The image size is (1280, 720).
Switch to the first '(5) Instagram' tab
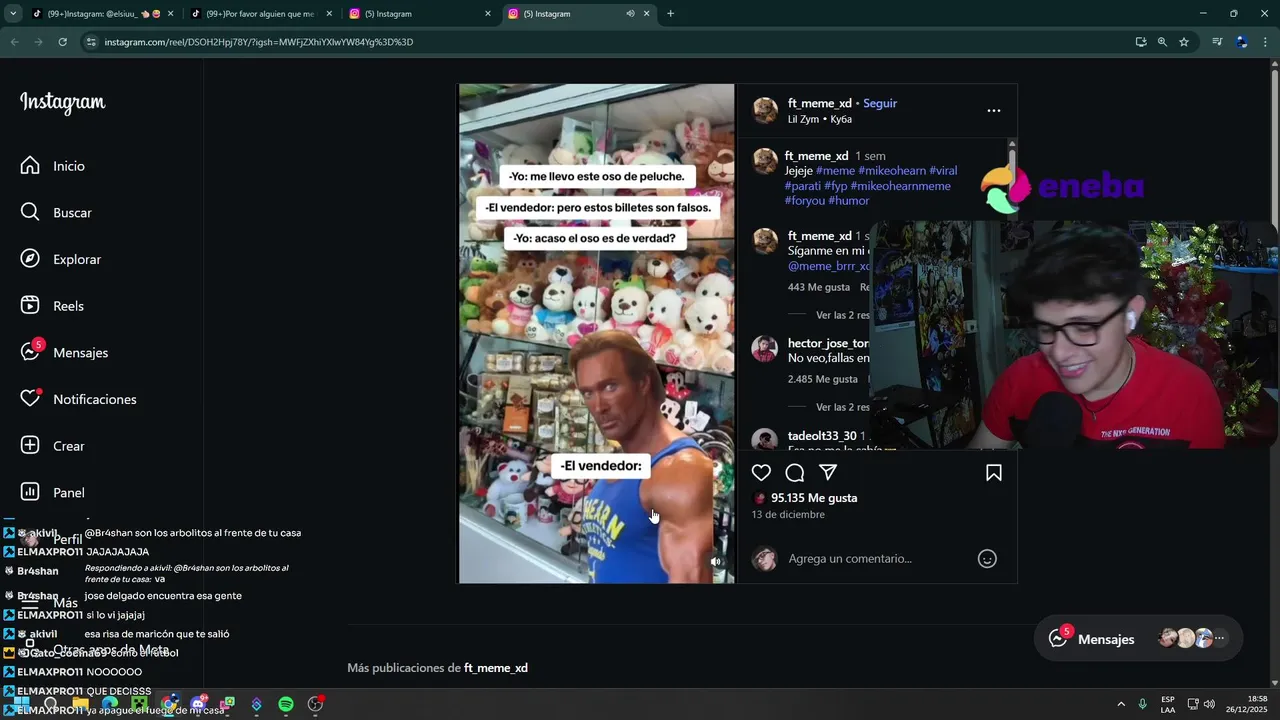click(x=420, y=14)
